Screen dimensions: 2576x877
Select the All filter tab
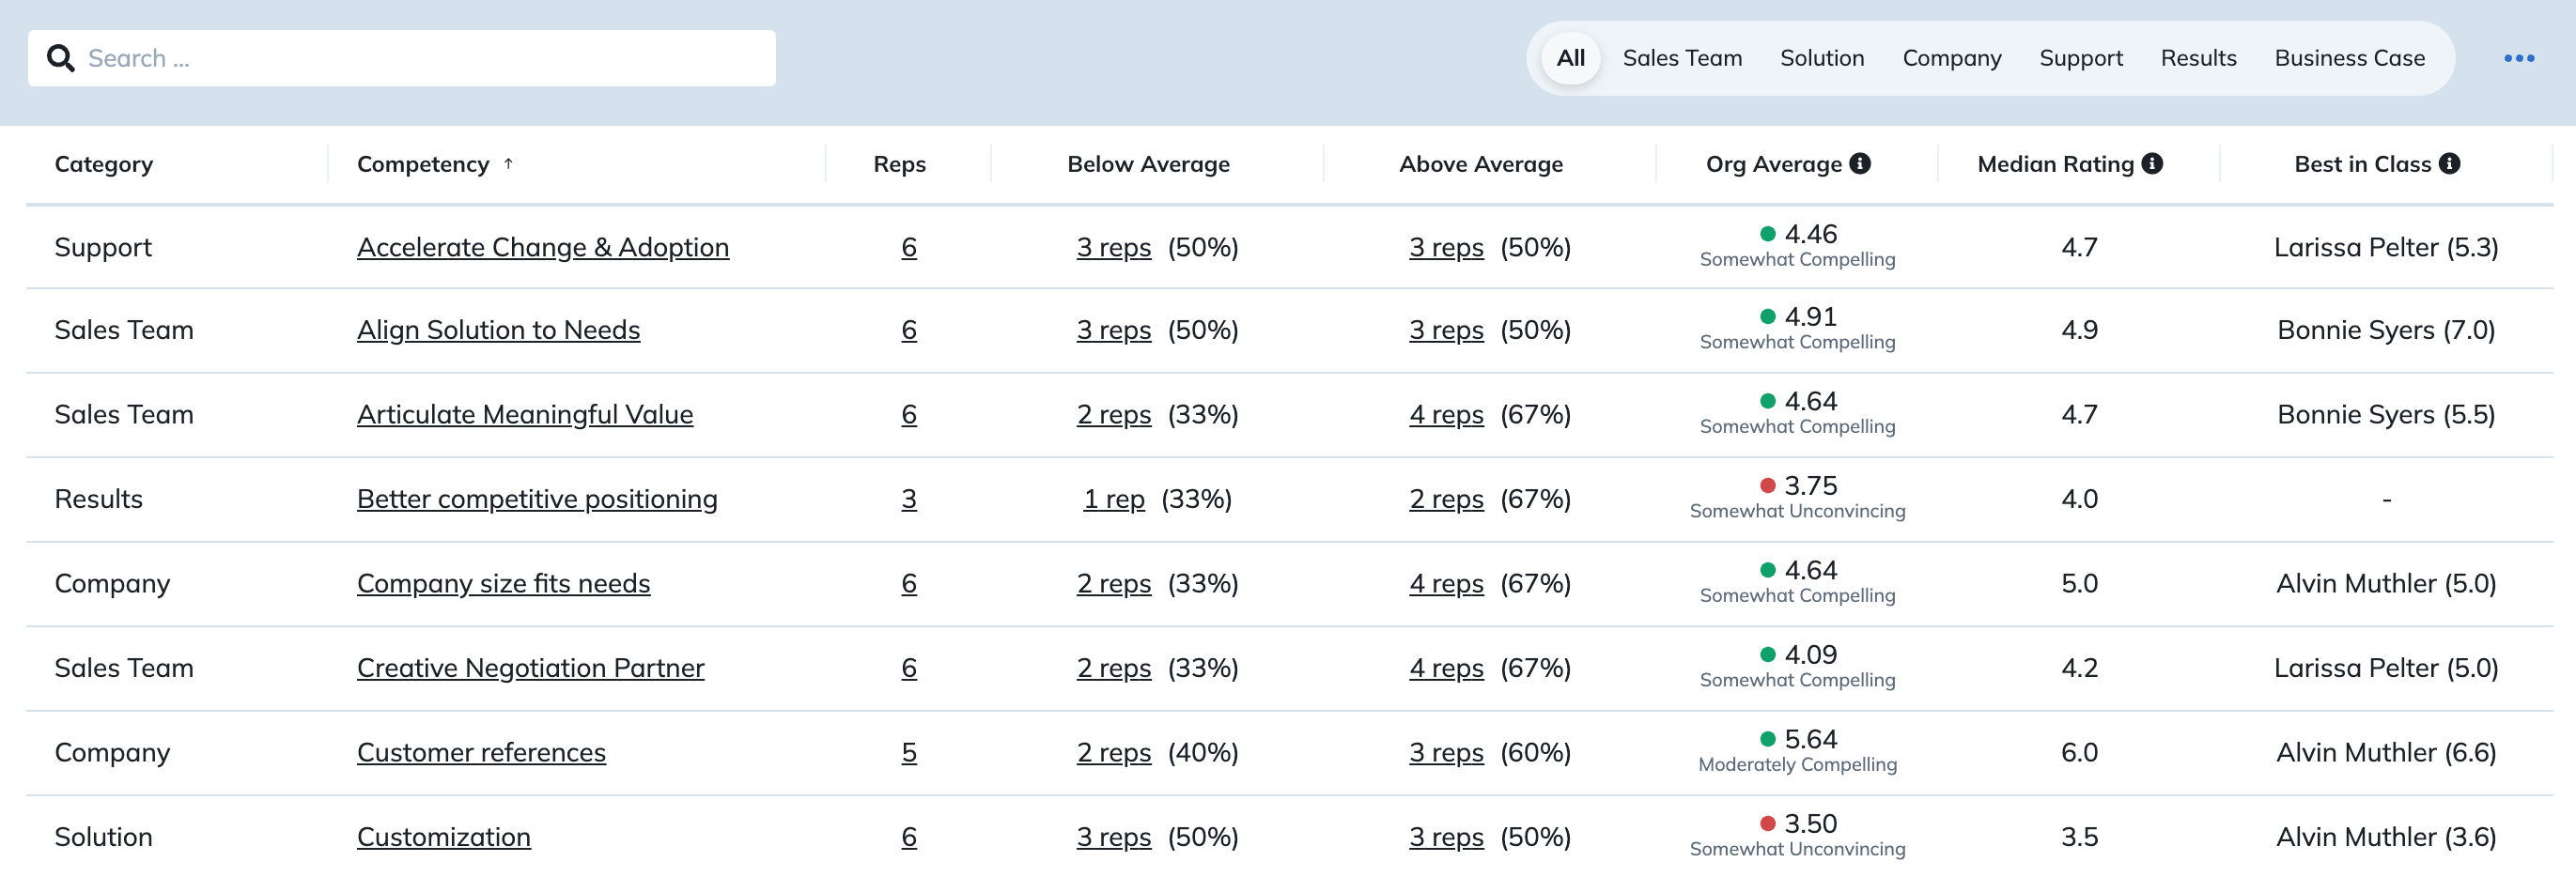[1570, 58]
